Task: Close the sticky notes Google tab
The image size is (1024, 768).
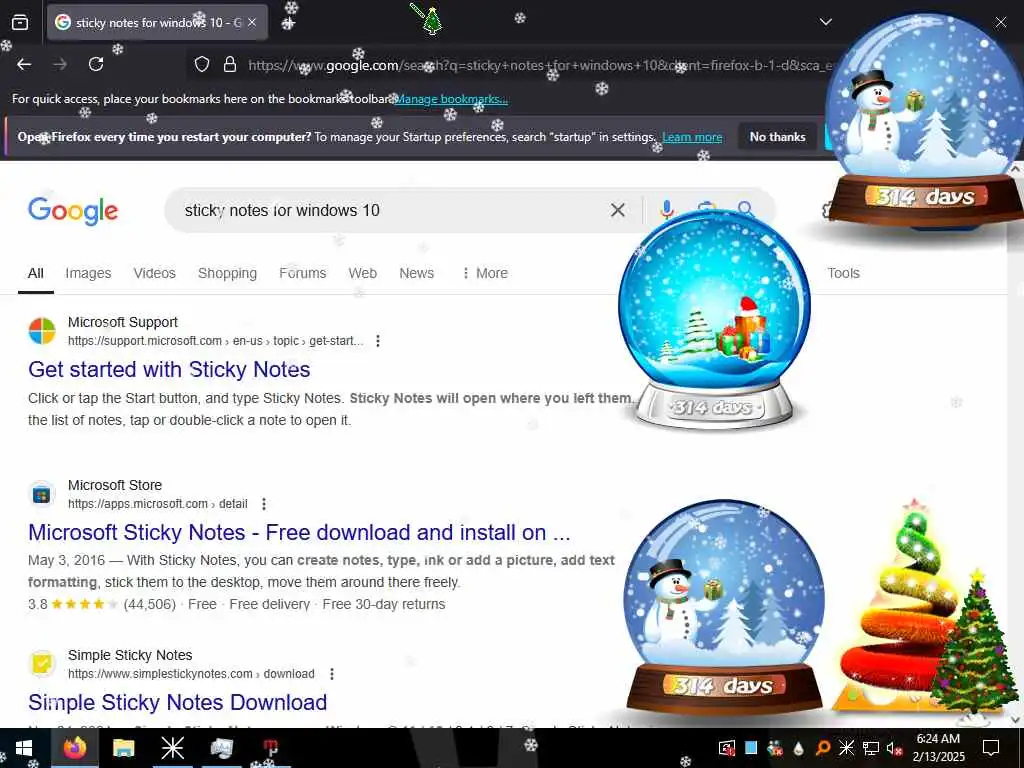Action: click(x=252, y=23)
